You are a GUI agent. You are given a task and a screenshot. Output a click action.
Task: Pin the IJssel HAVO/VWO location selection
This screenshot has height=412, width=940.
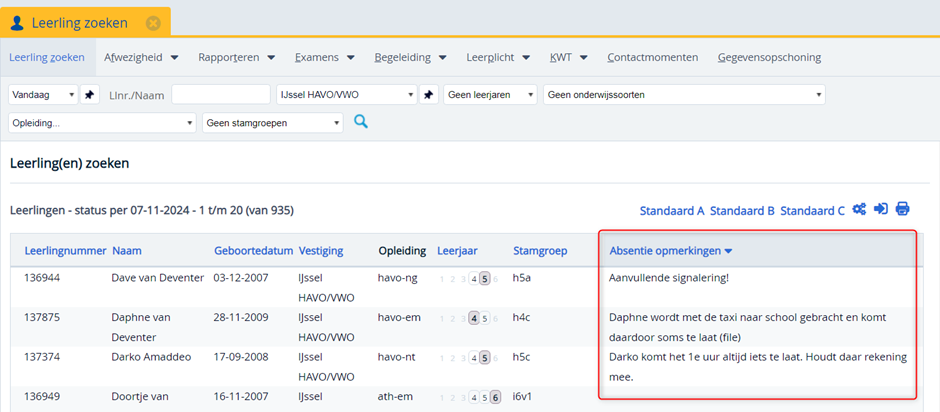point(429,95)
